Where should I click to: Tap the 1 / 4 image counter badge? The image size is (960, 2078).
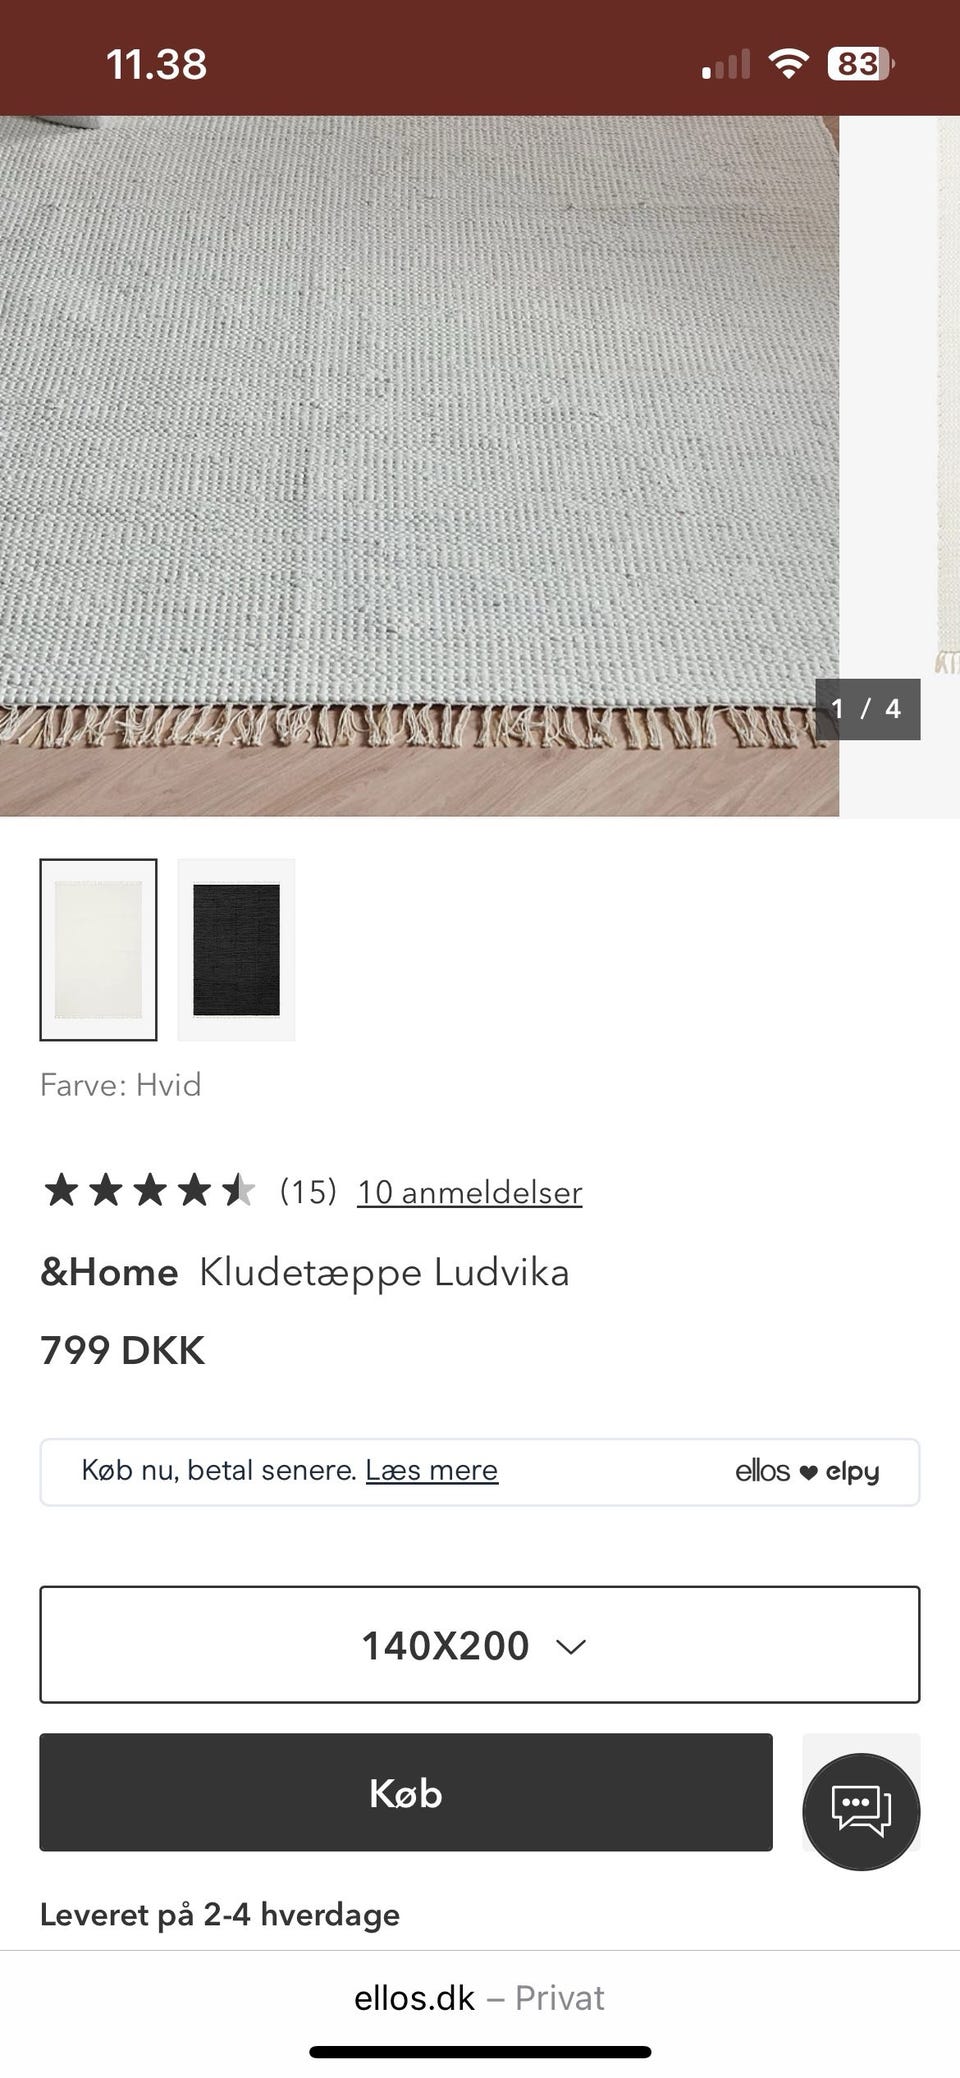click(x=867, y=709)
